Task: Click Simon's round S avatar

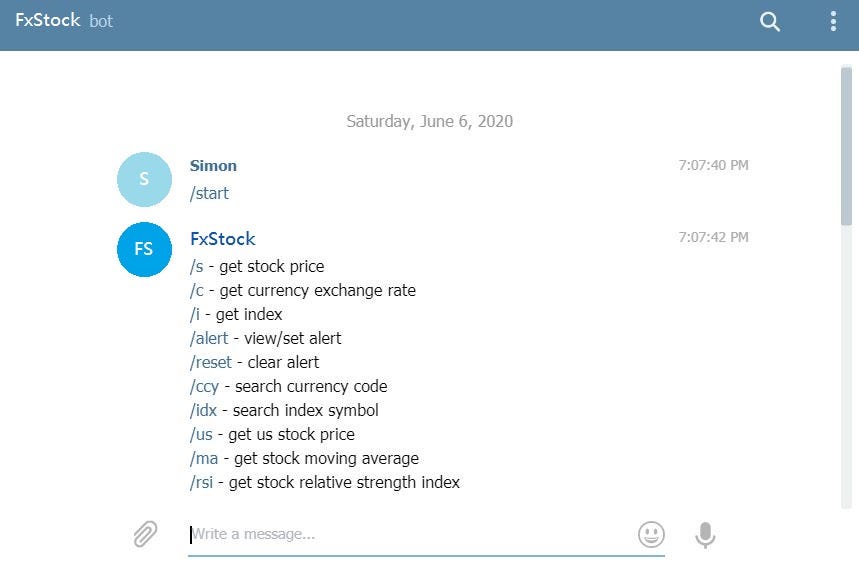Action: (144, 179)
